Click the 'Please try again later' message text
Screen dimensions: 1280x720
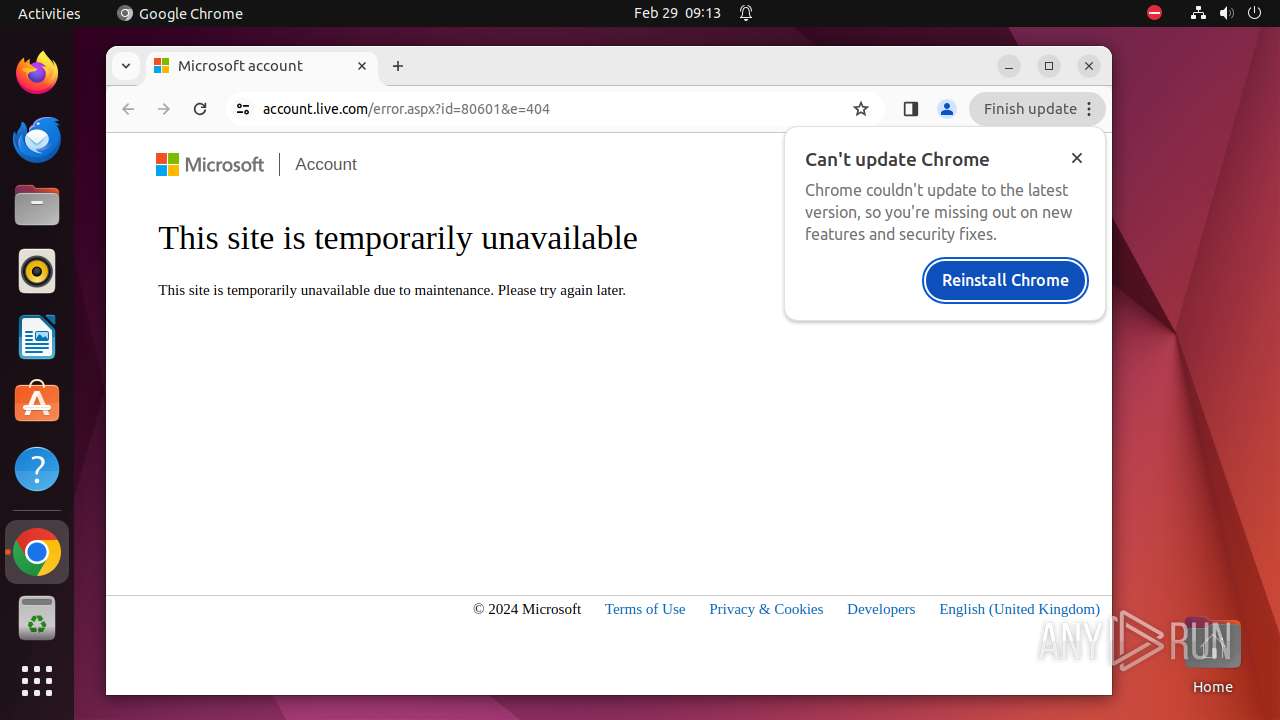[x=561, y=290]
